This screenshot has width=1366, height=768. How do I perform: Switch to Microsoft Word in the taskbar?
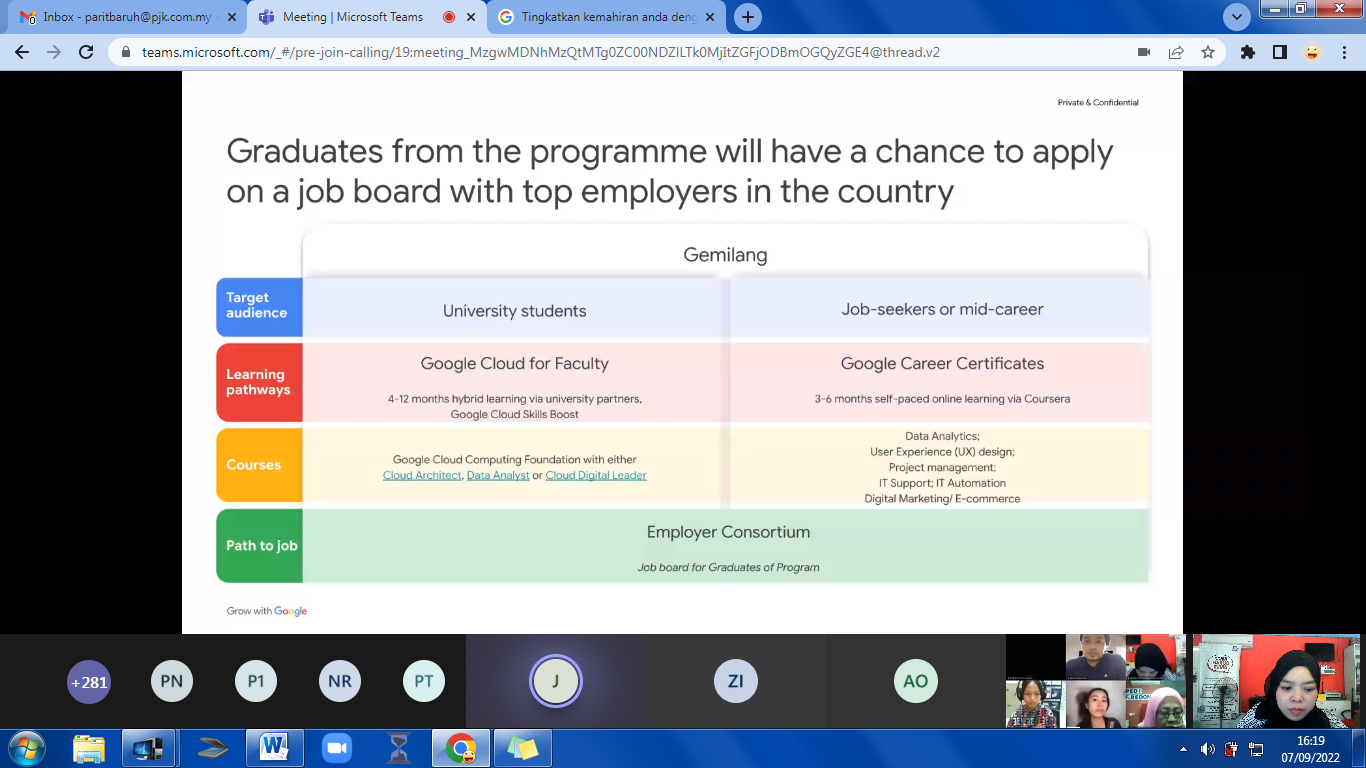pyautogui.click(x=273, y=748)
